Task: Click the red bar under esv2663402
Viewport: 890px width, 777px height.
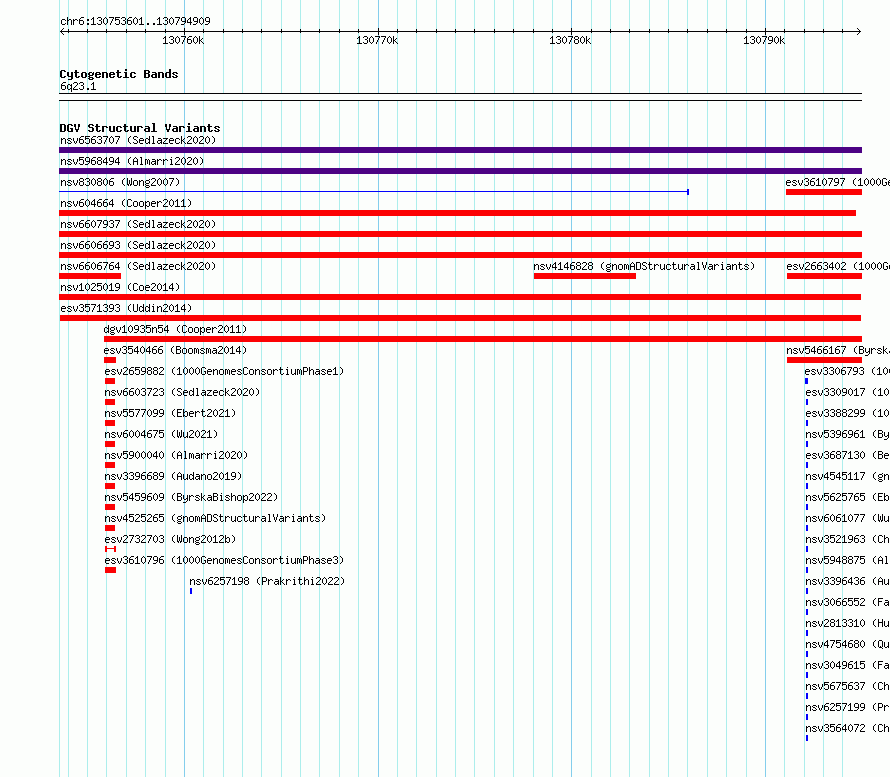Action: pos(824,276)
